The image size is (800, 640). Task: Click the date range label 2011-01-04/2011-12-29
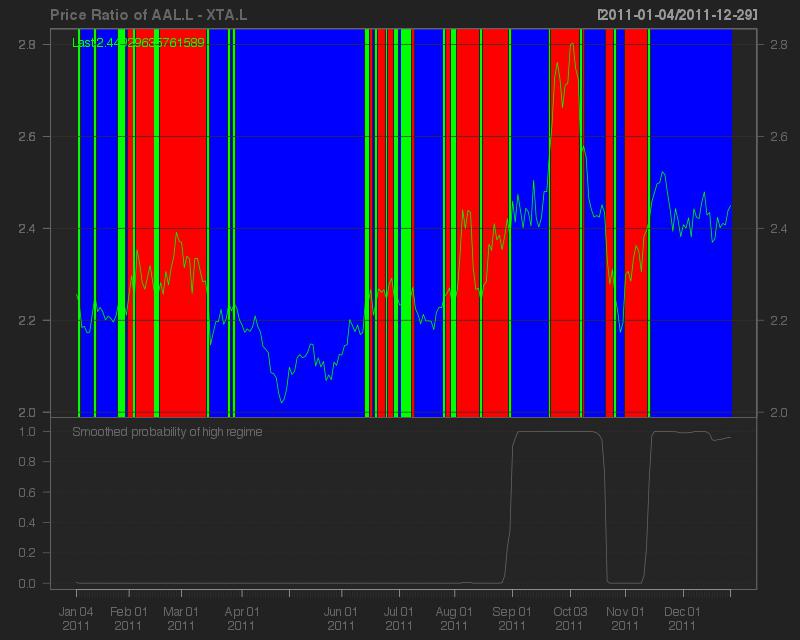[677, 15]
